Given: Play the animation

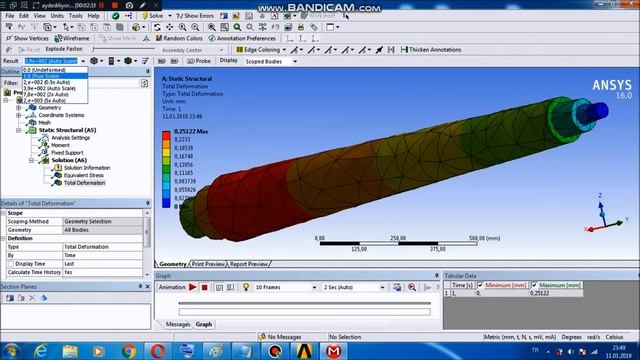Looking at the screenshot, I should [193, 287].
